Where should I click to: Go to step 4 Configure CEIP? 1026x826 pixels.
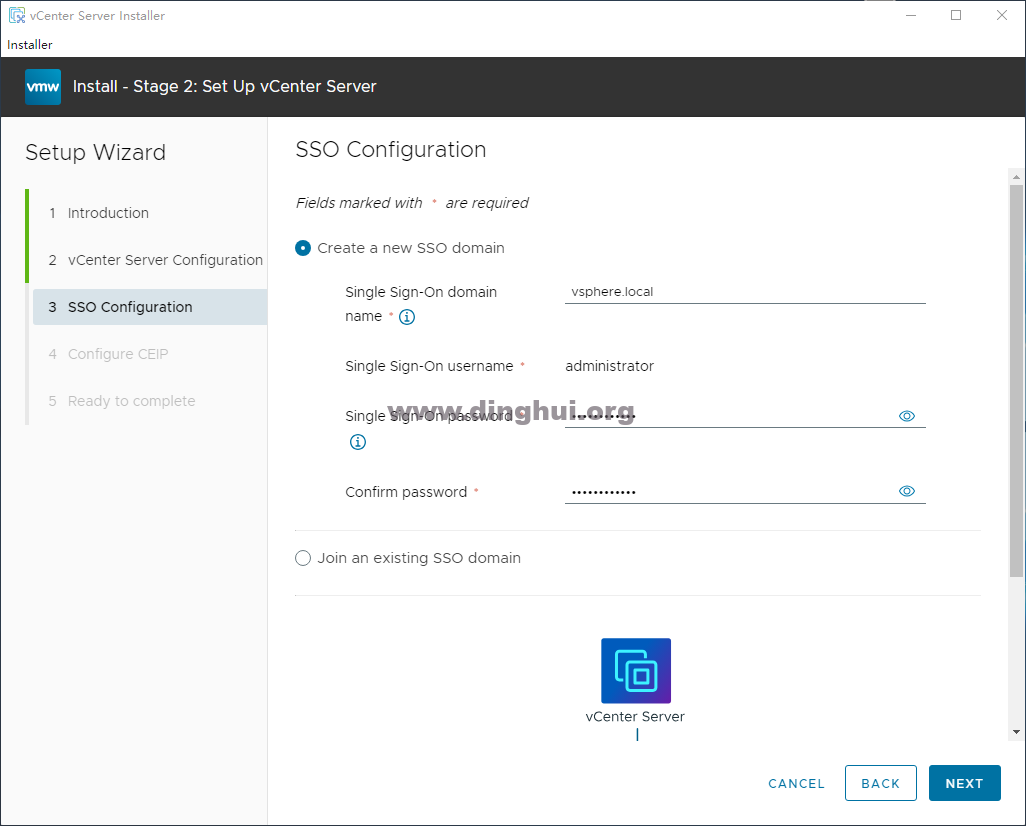[109, 354]
